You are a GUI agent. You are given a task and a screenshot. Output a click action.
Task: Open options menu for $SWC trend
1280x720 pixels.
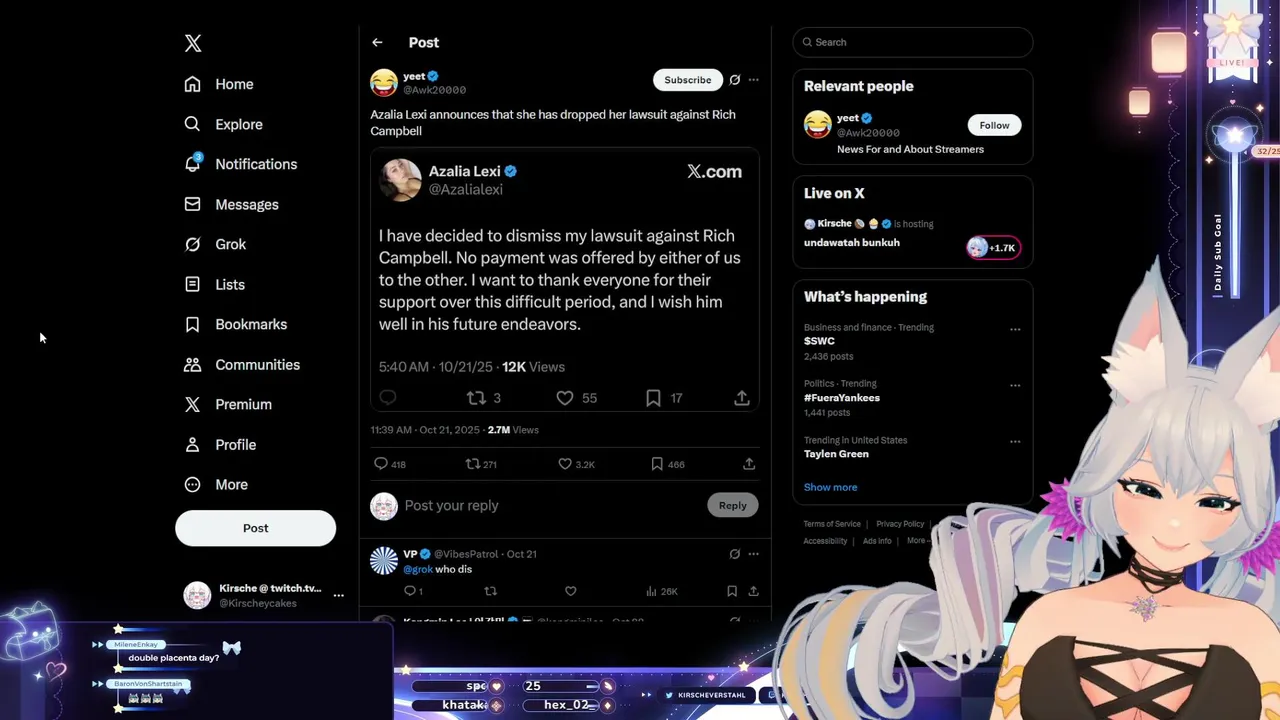(1015, 329)
